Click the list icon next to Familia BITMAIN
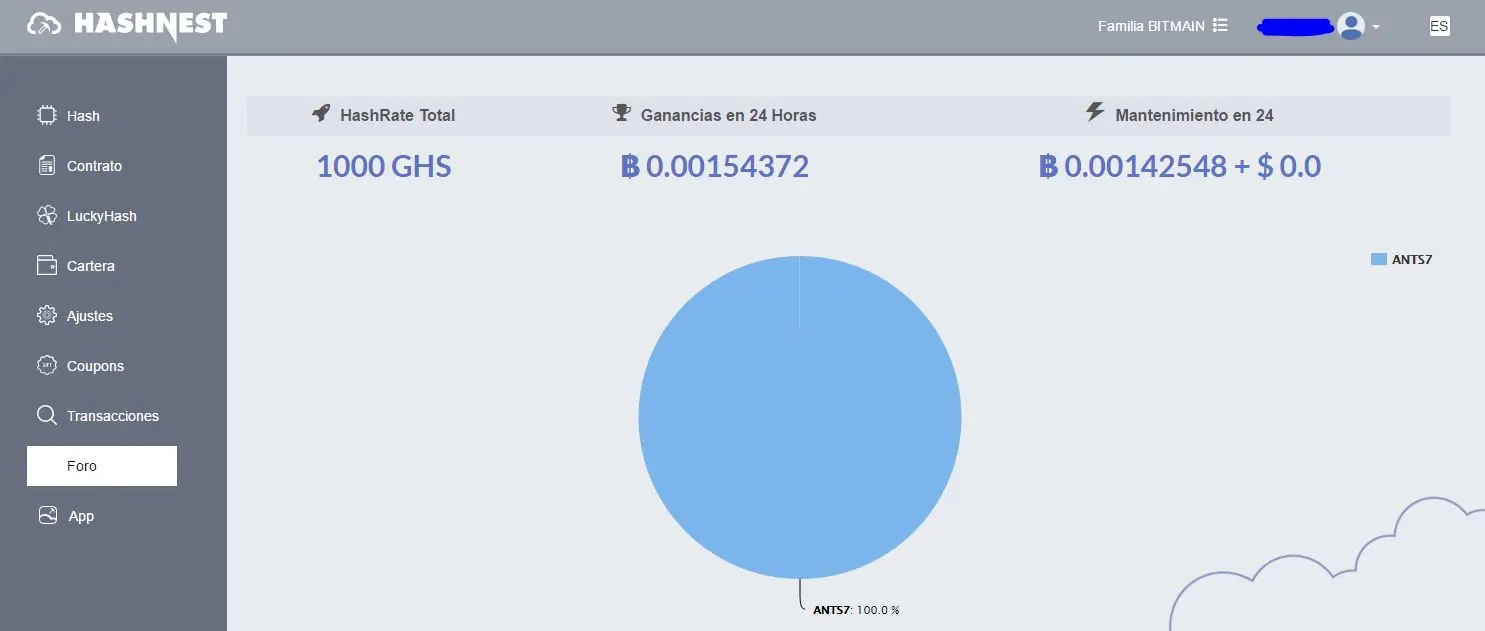 [x=1220, y=25]
